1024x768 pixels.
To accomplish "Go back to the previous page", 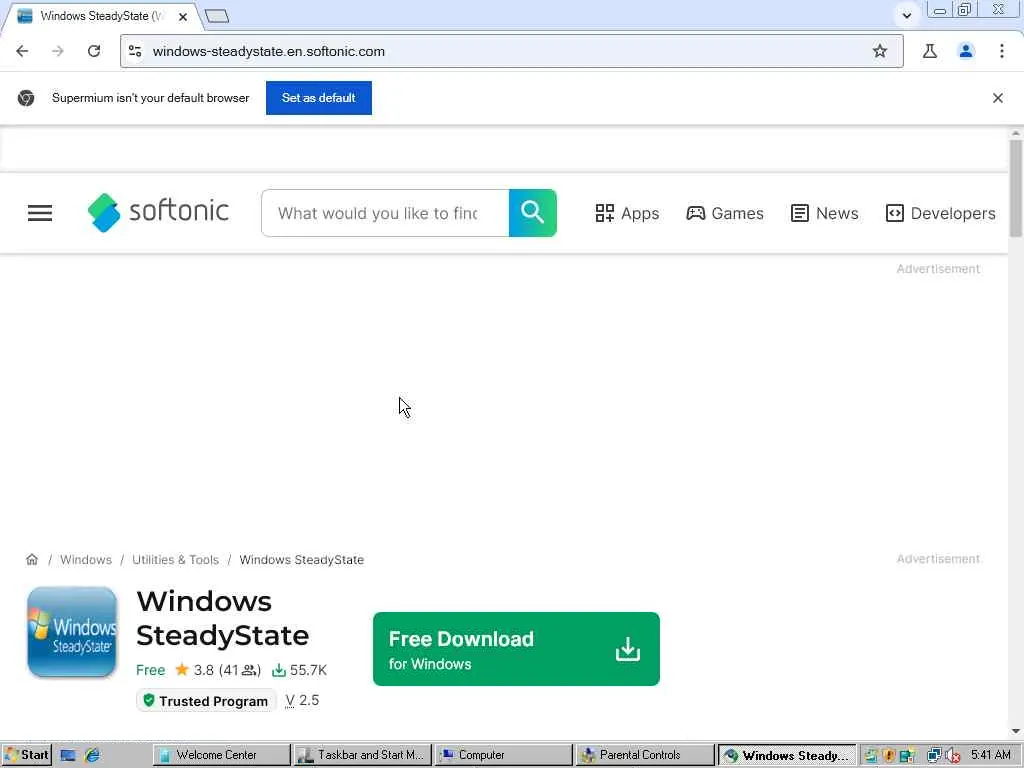I will [22, 51].
